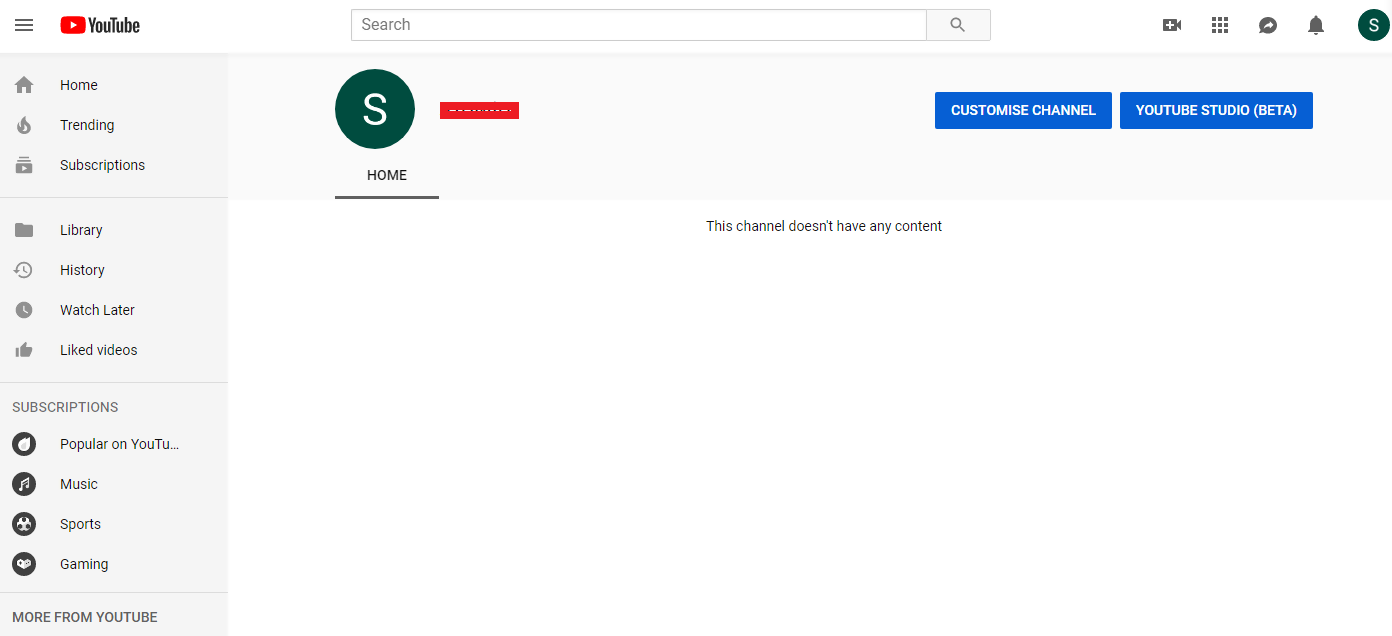Open Home in the sidebar
The width and height of the screenshot is (1392, 636).
click(x=114, y=85)
